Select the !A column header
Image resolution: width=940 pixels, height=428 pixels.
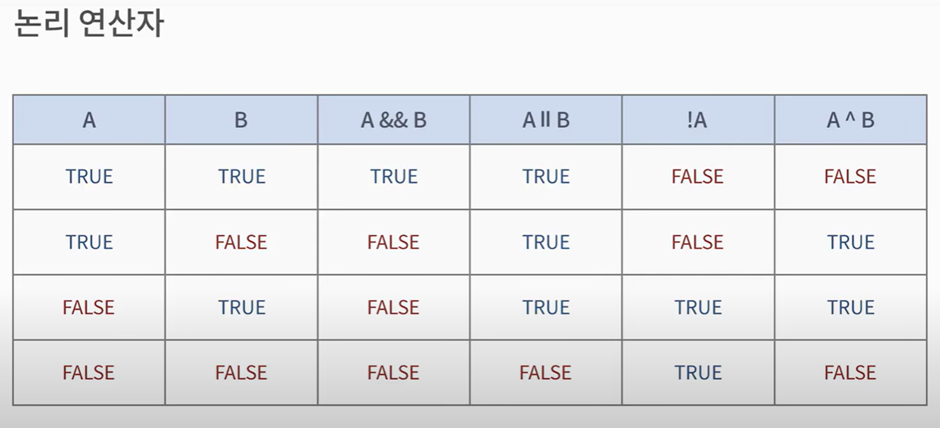pos(698,120)
